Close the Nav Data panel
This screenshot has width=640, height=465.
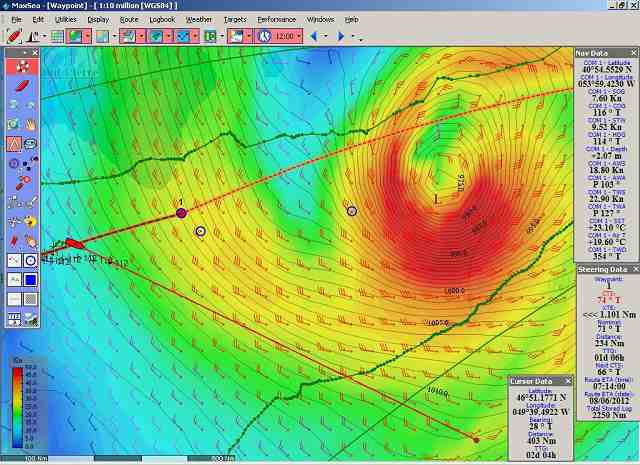[x=634, y=52]
